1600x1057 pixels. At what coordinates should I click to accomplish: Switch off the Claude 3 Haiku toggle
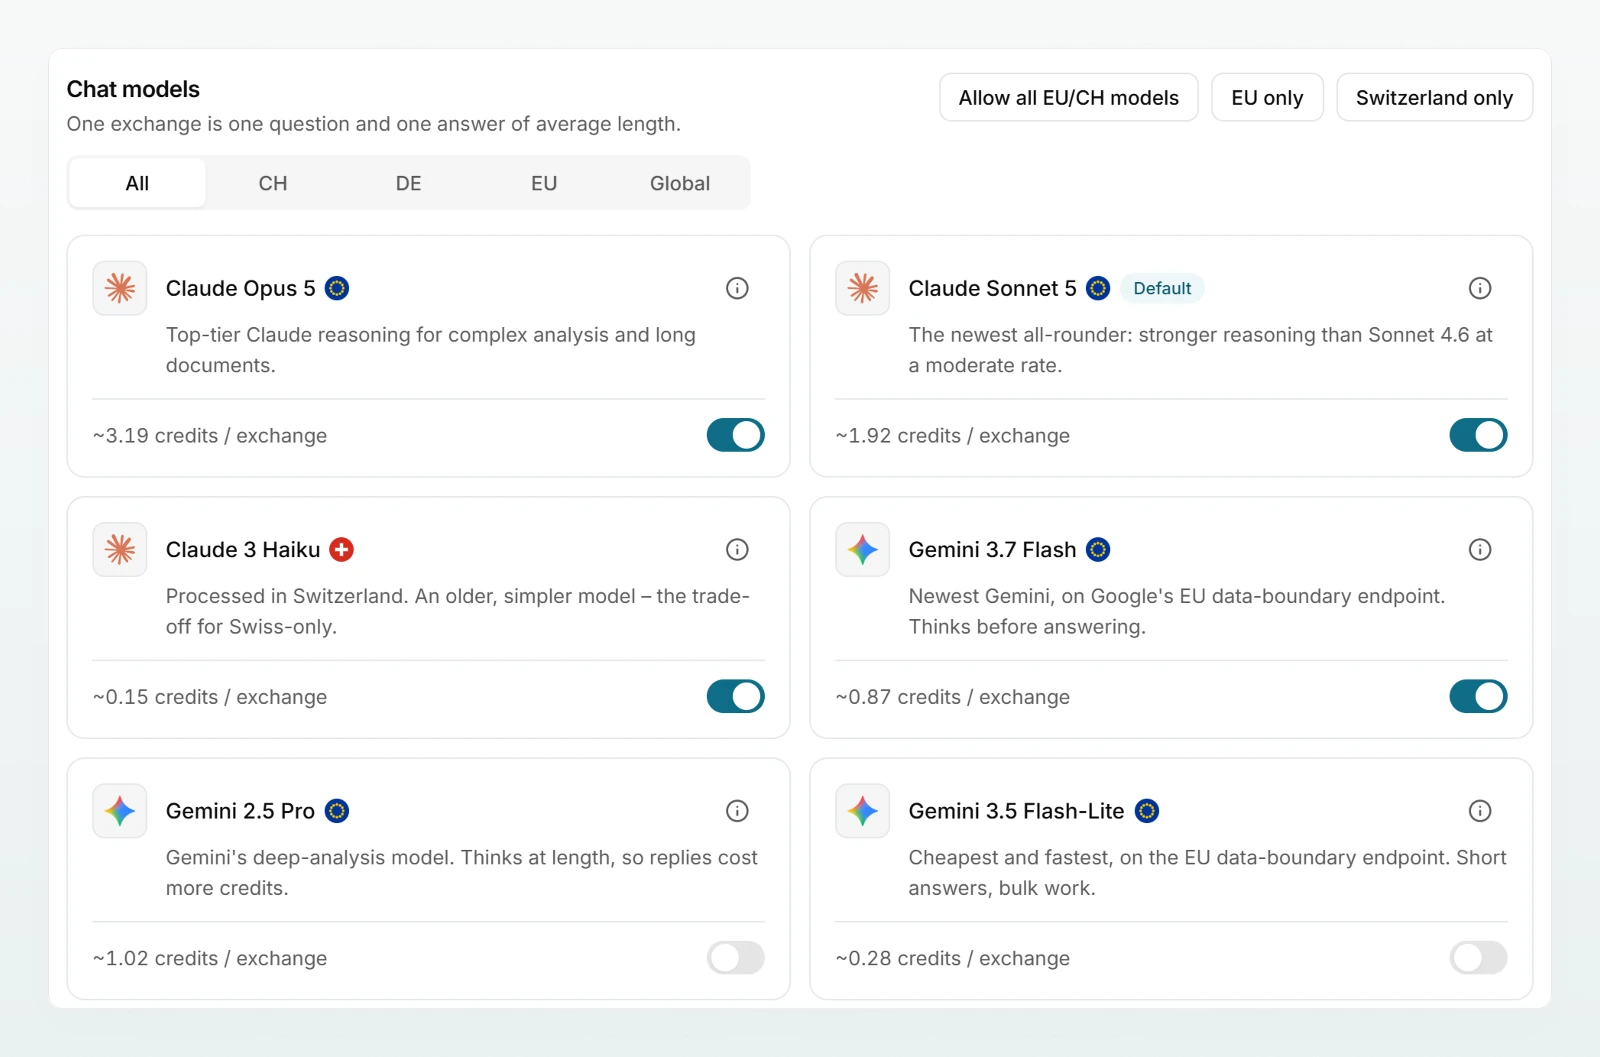(x=736, y=696)
